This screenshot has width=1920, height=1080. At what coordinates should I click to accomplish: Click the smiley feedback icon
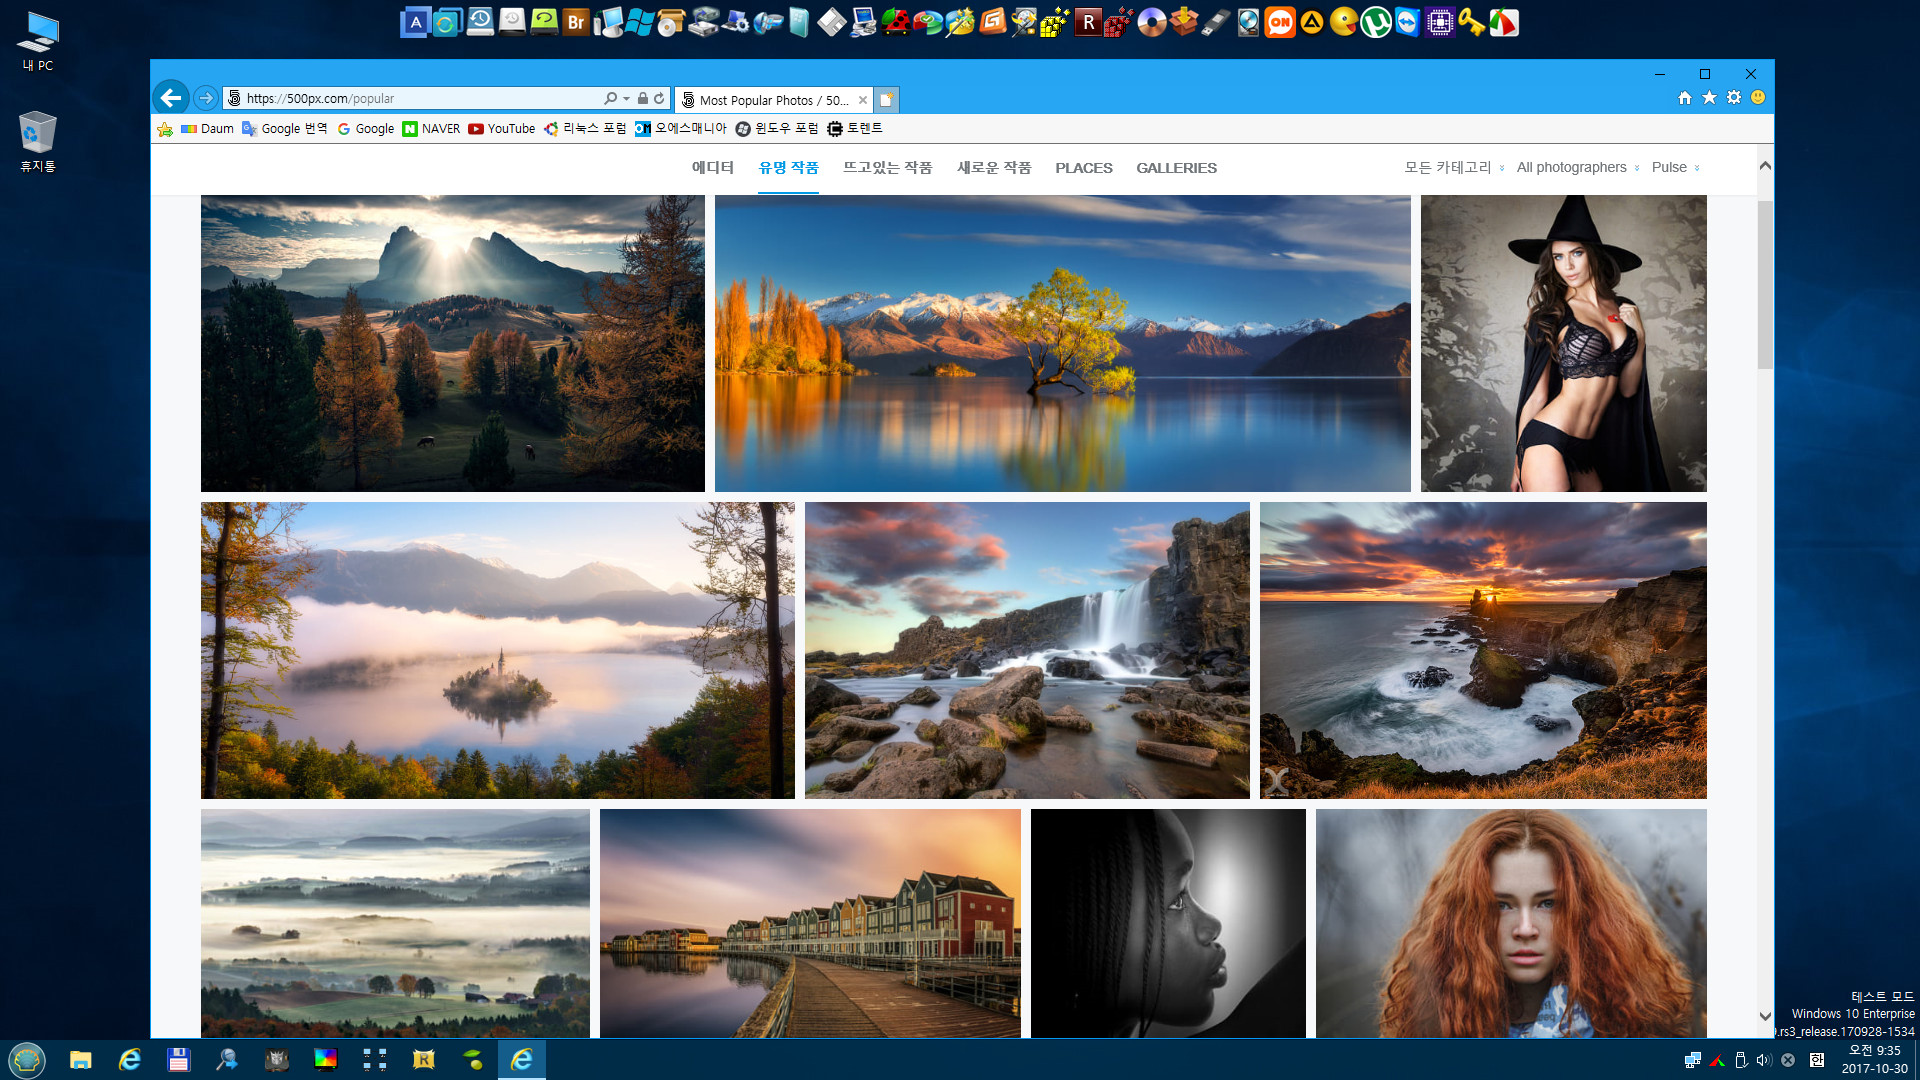coord(1758,98)
